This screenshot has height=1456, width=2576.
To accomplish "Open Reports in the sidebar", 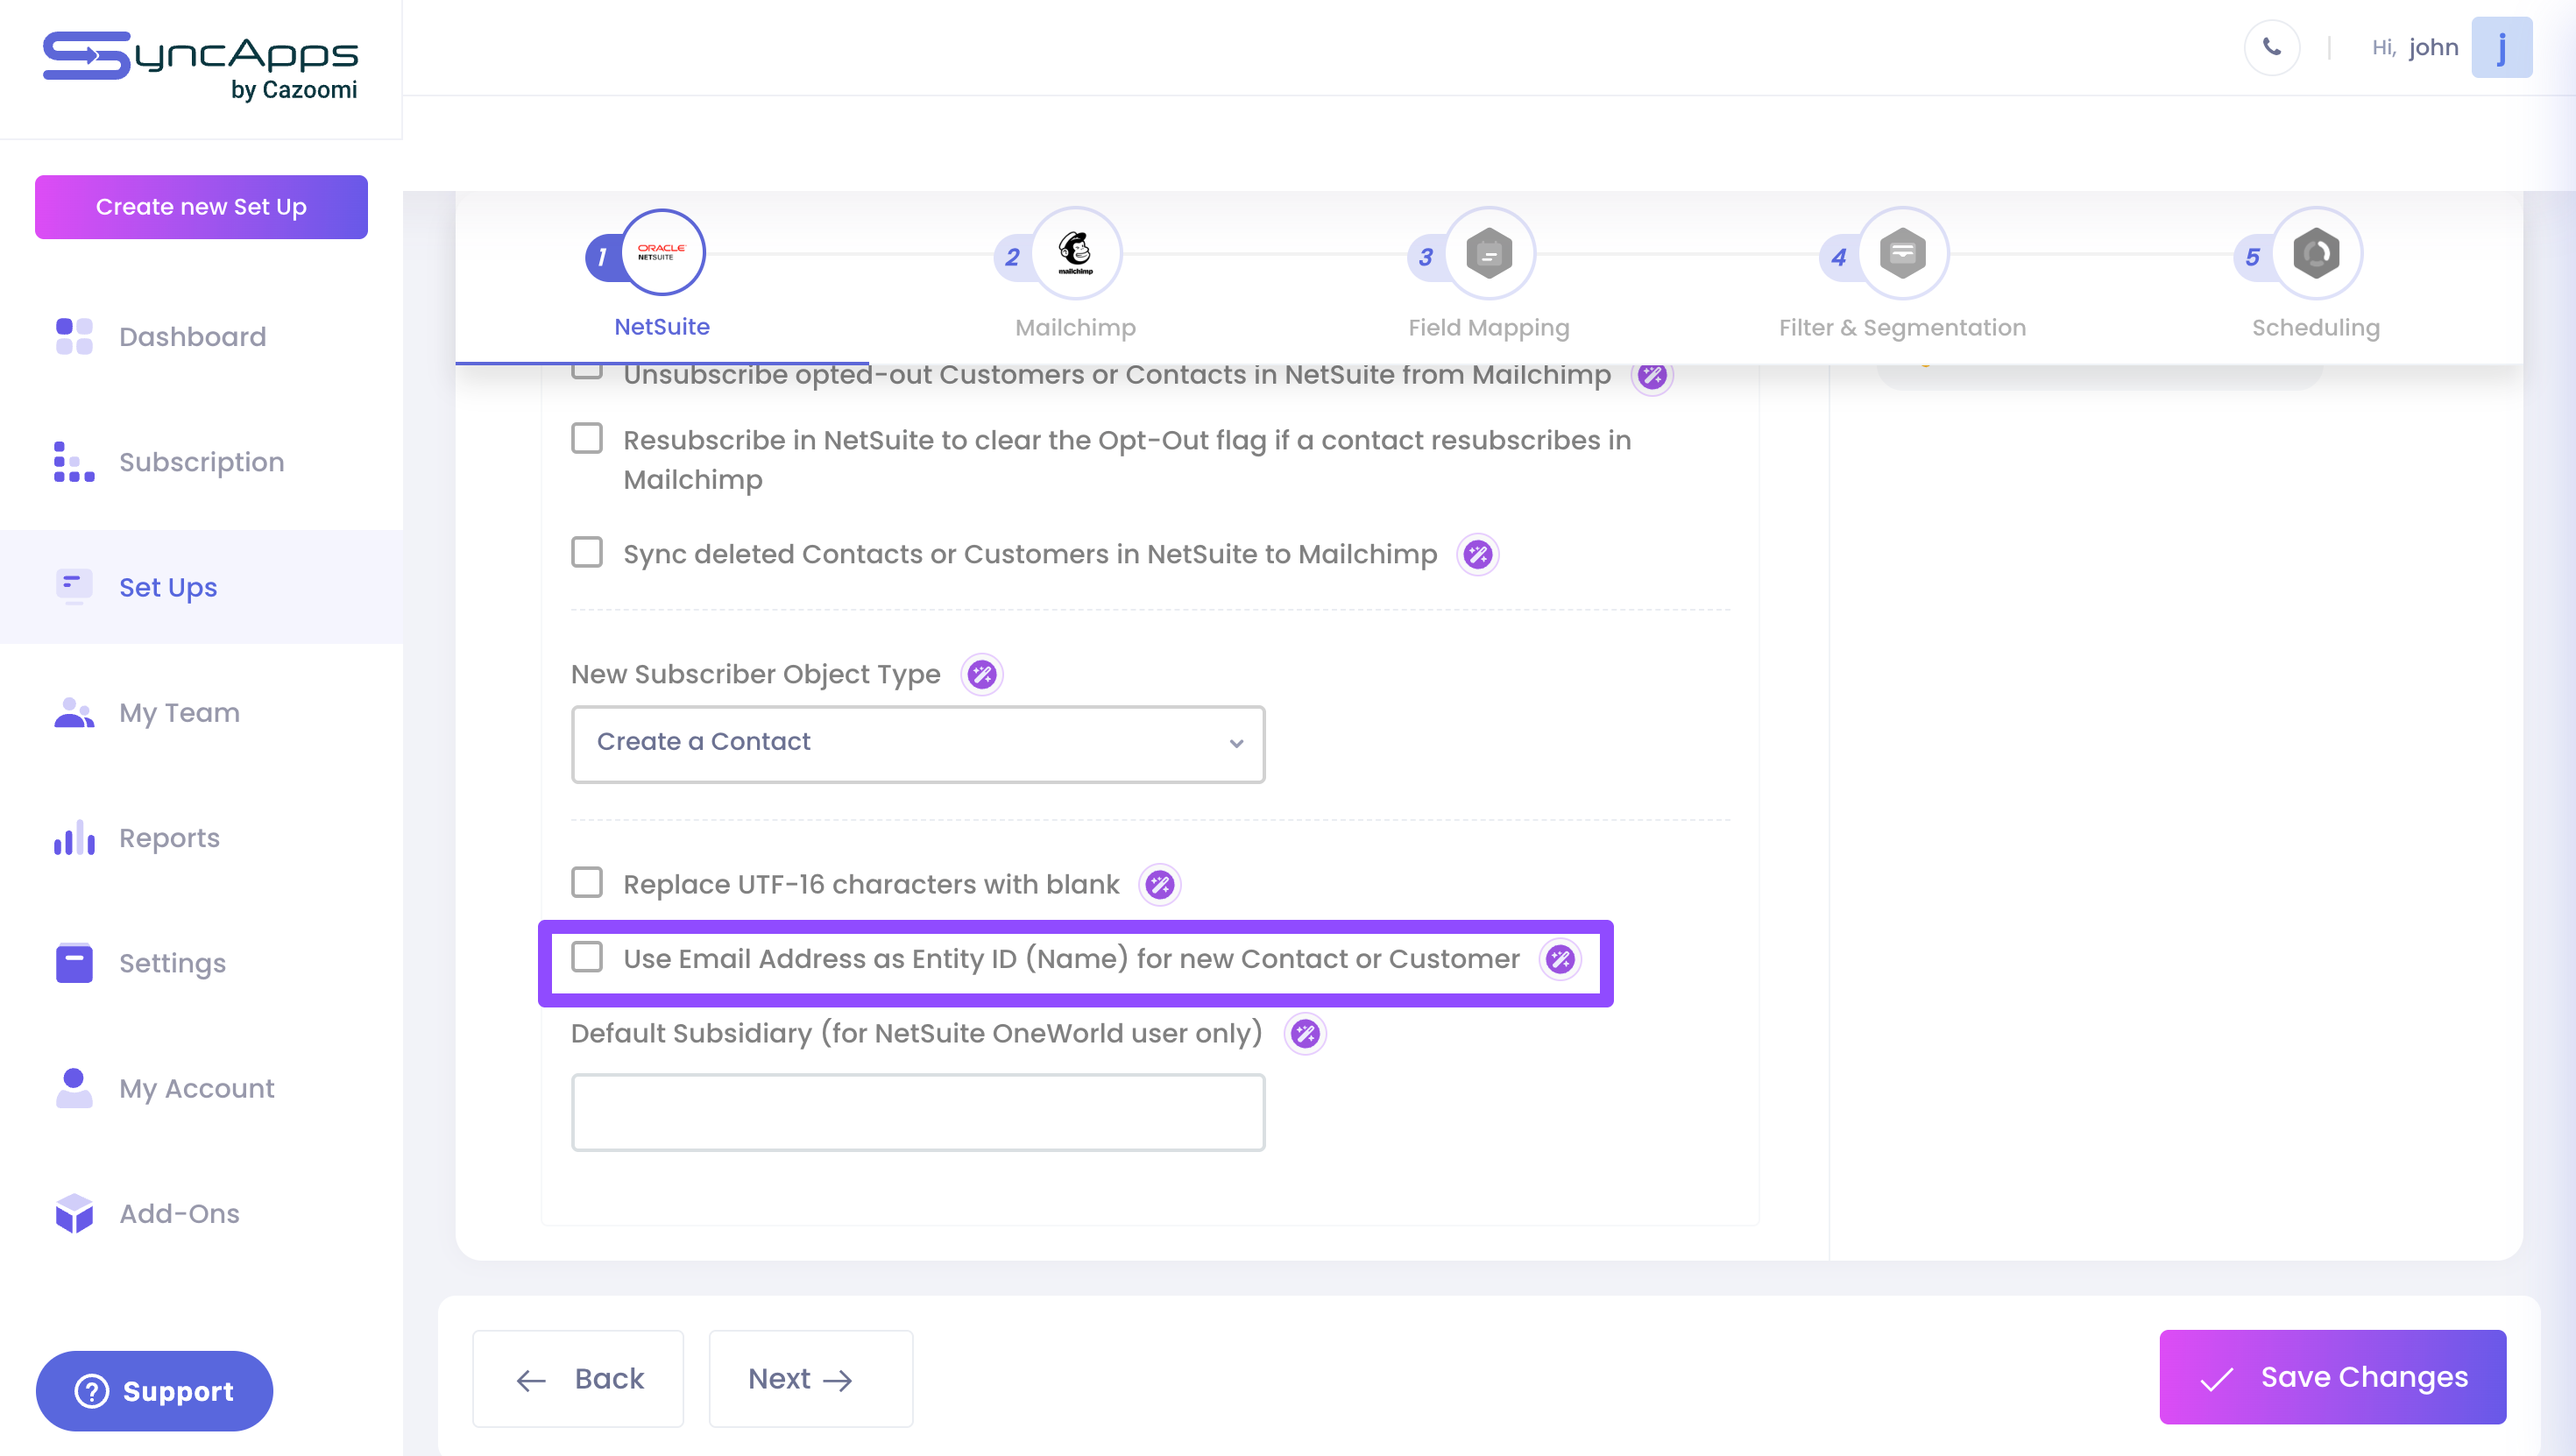I will (169, 838).
